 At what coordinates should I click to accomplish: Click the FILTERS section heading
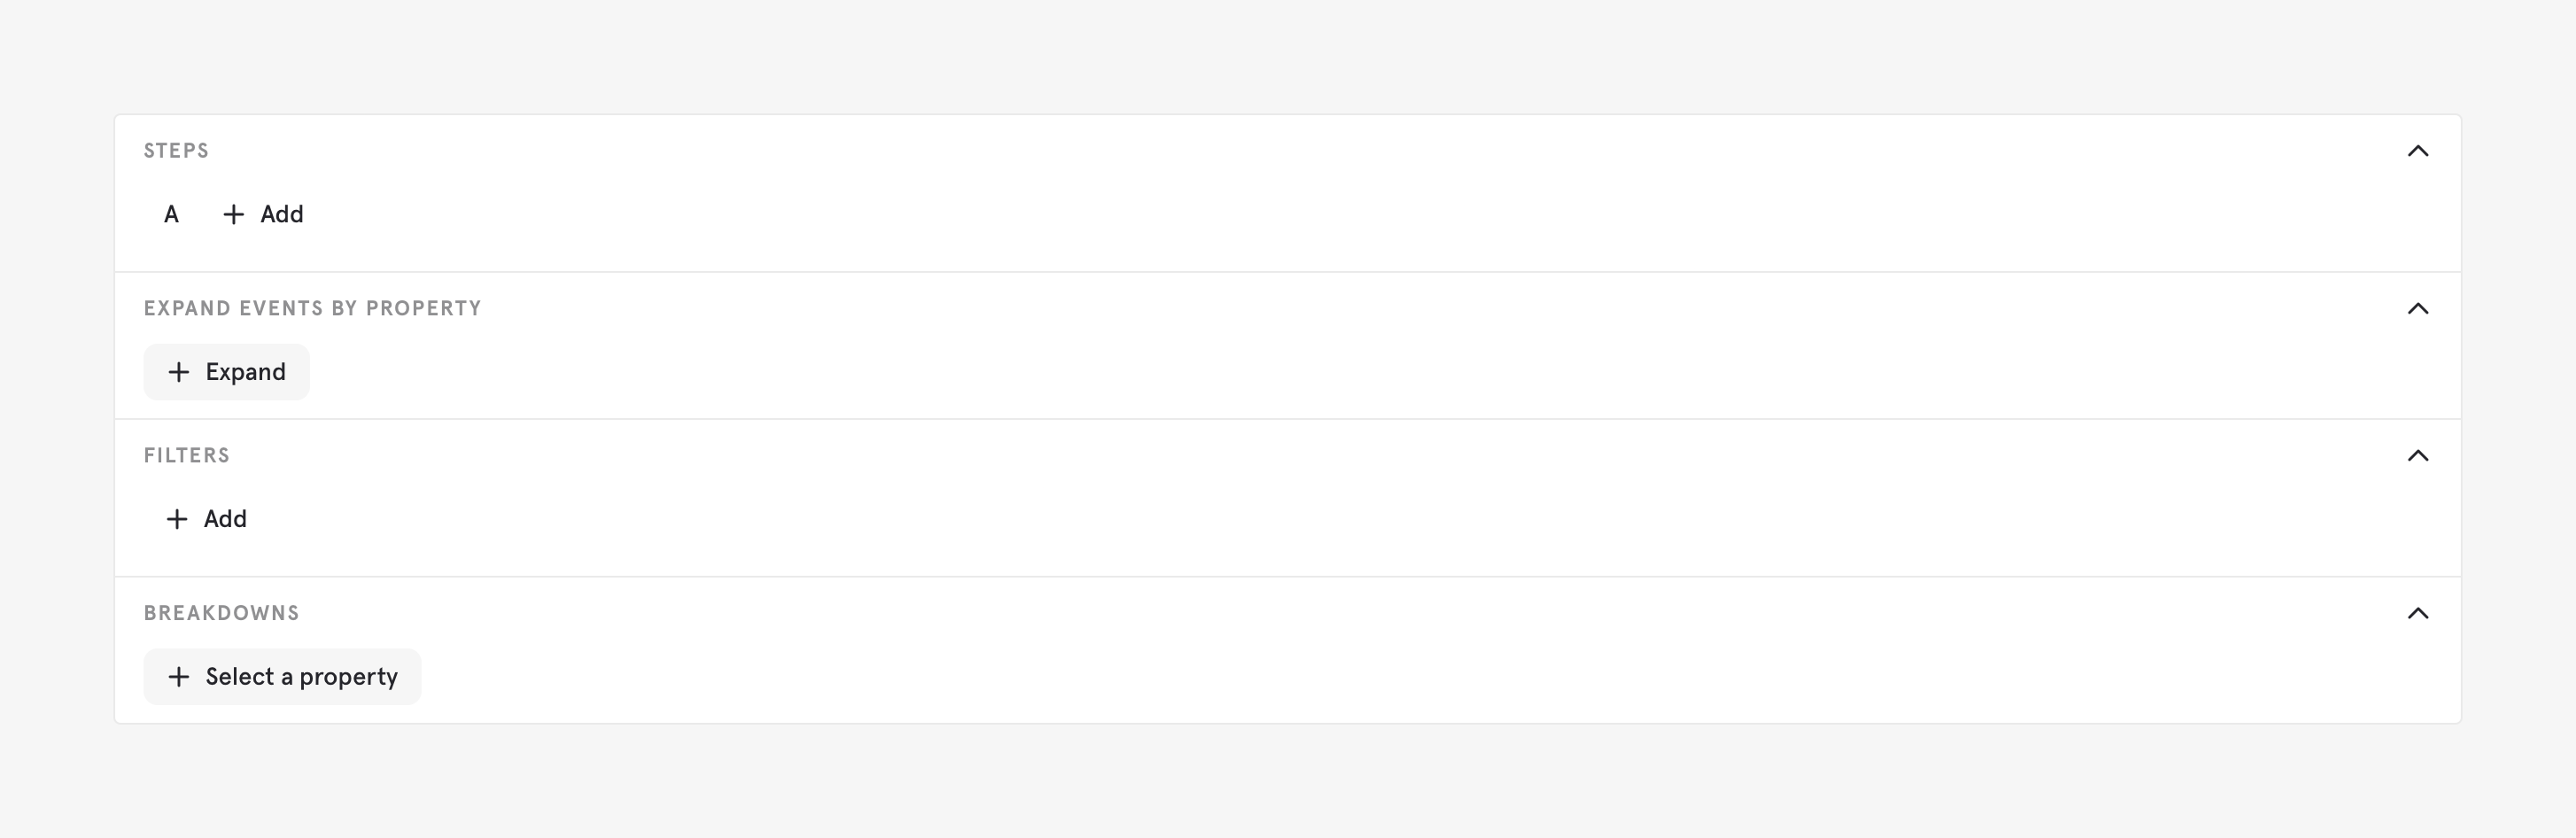point(187,456)
